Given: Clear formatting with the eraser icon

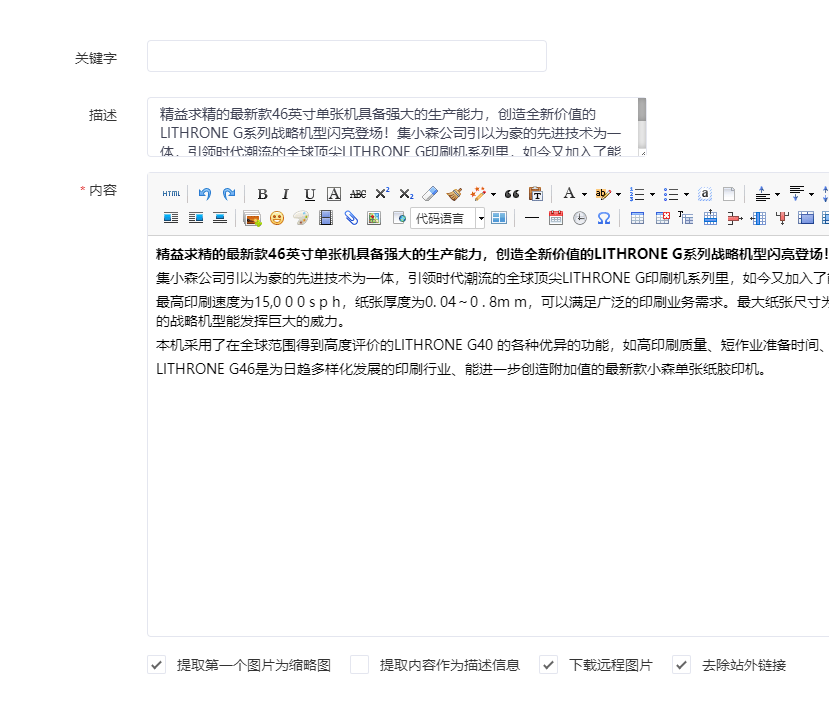Looking at the screenshot, I should click(430, 194).
